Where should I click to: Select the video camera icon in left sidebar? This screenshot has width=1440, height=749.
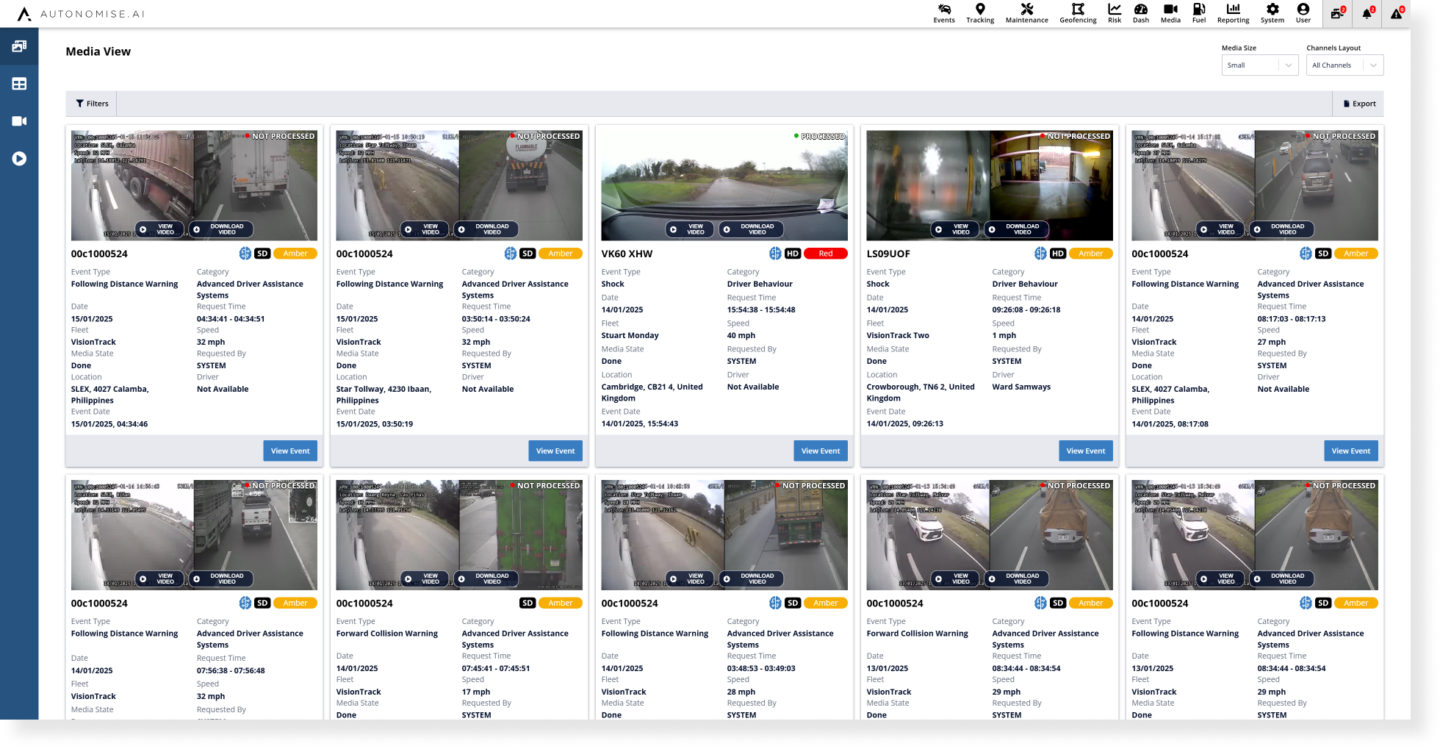point(19,121)
